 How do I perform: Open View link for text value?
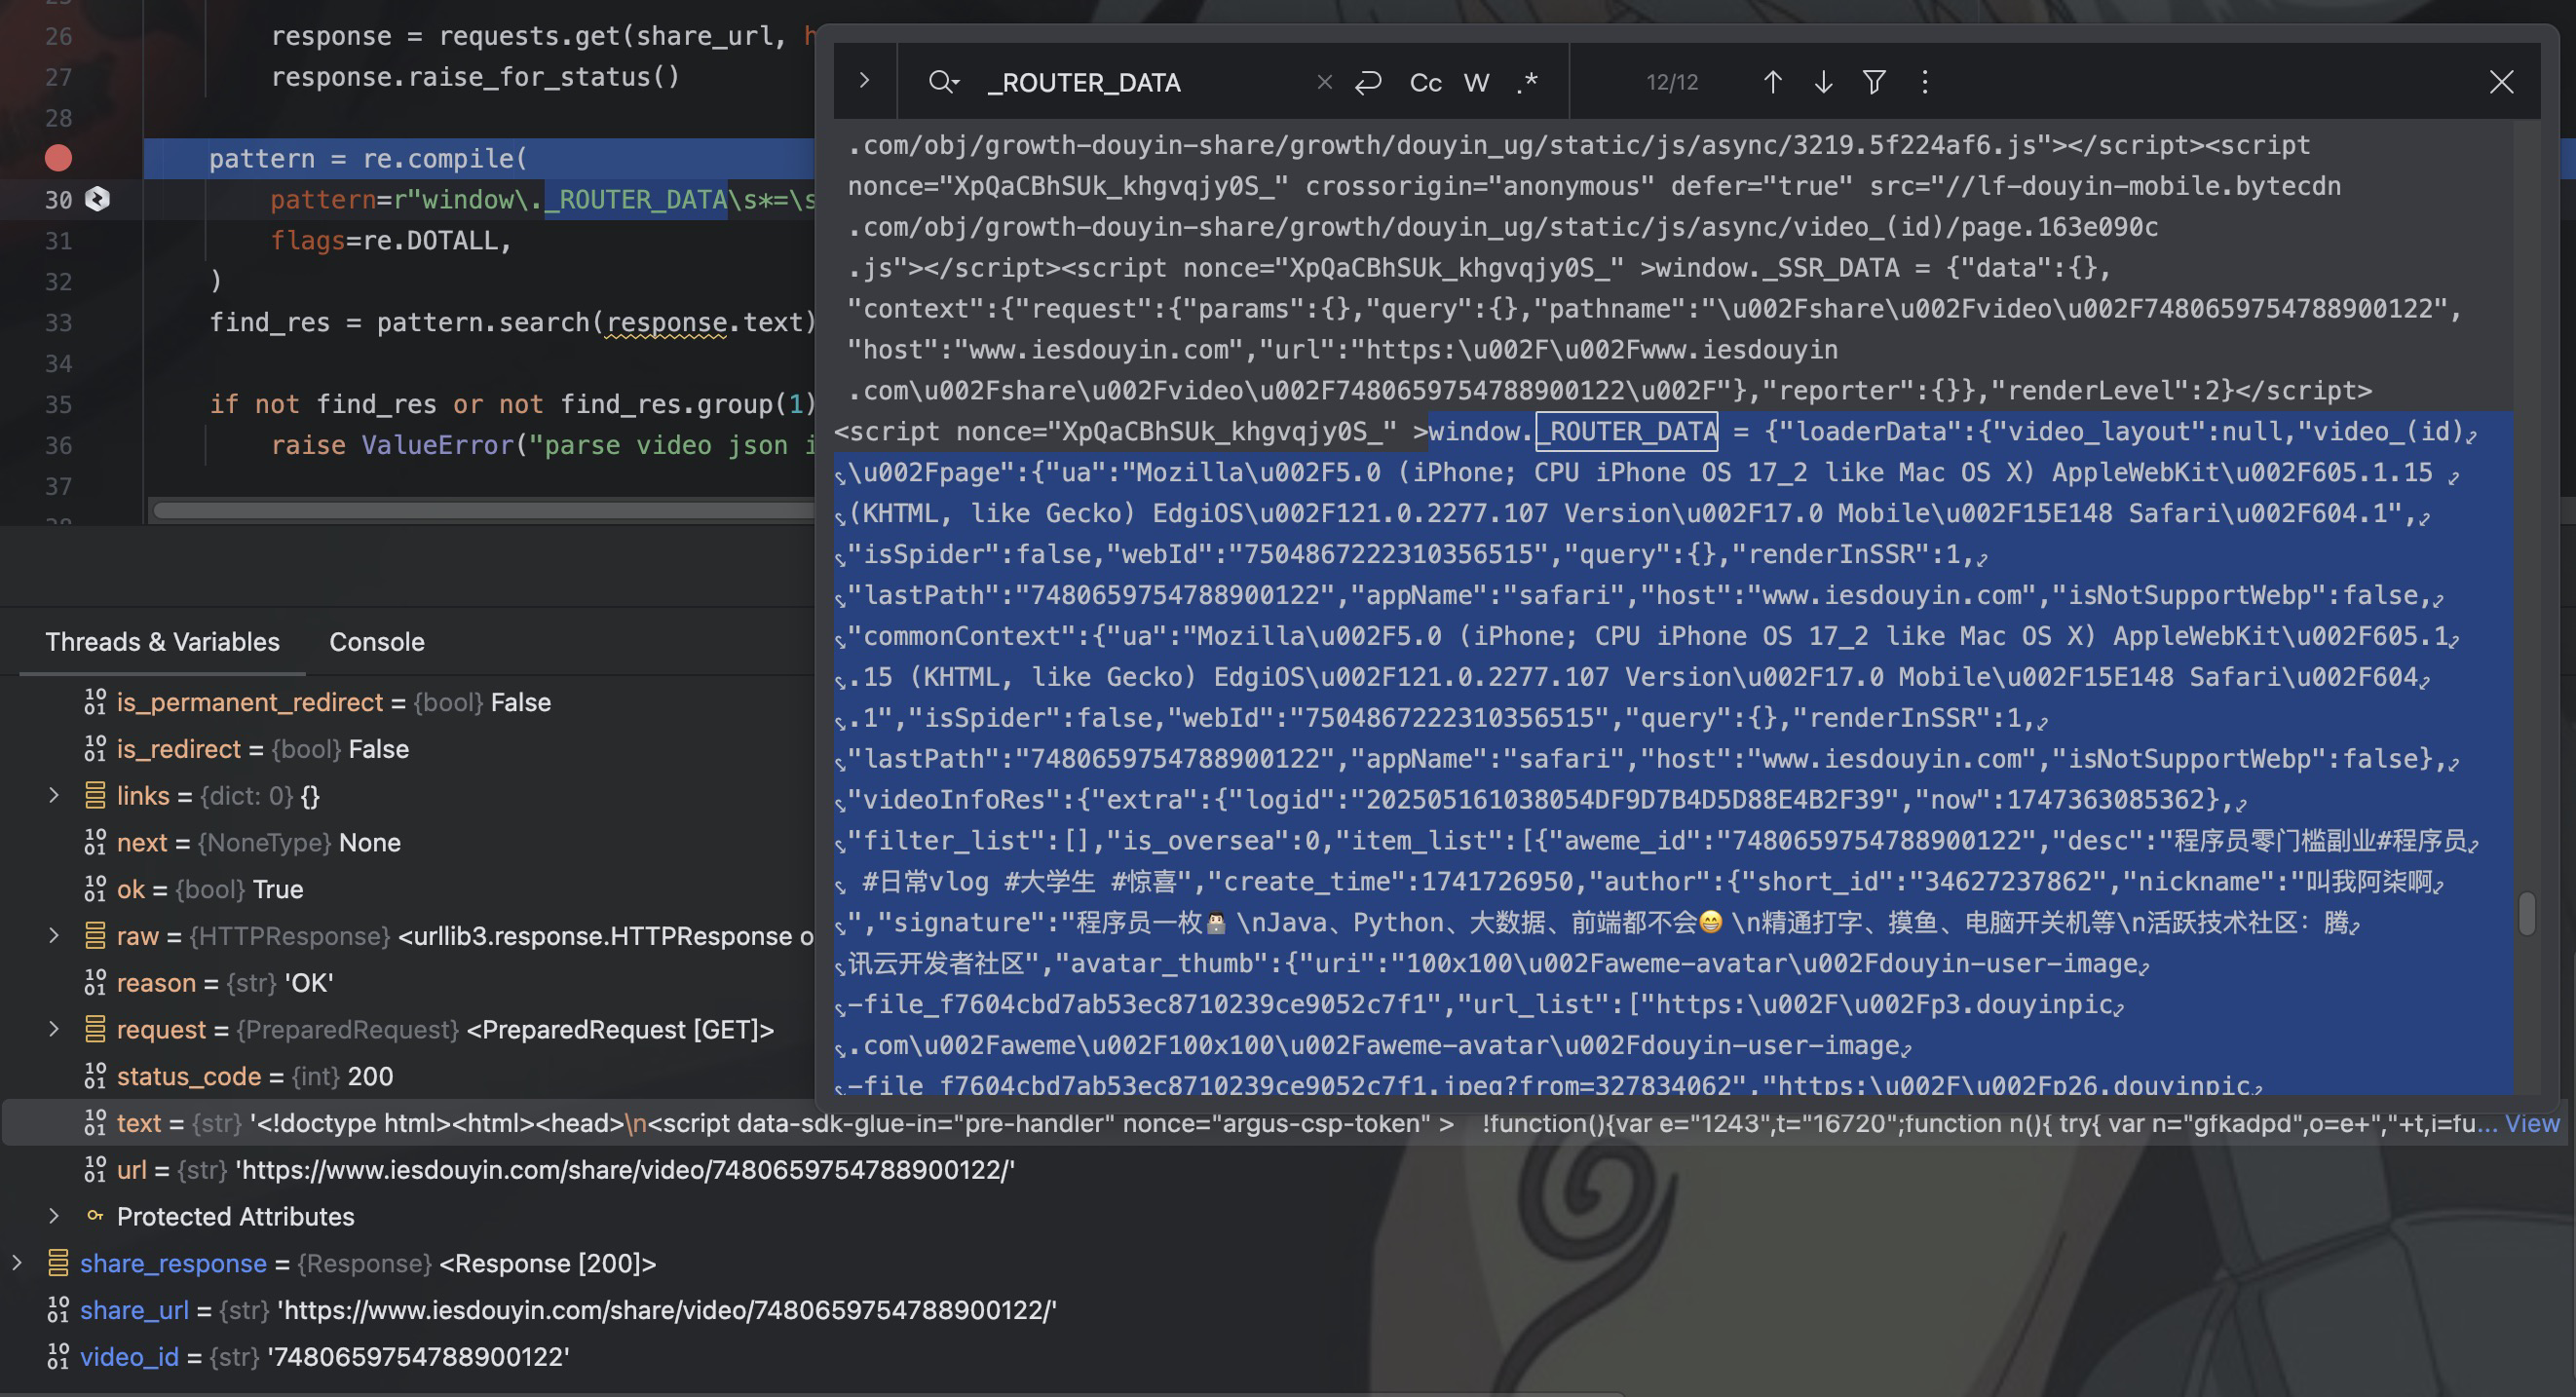coord(2532,1123)
